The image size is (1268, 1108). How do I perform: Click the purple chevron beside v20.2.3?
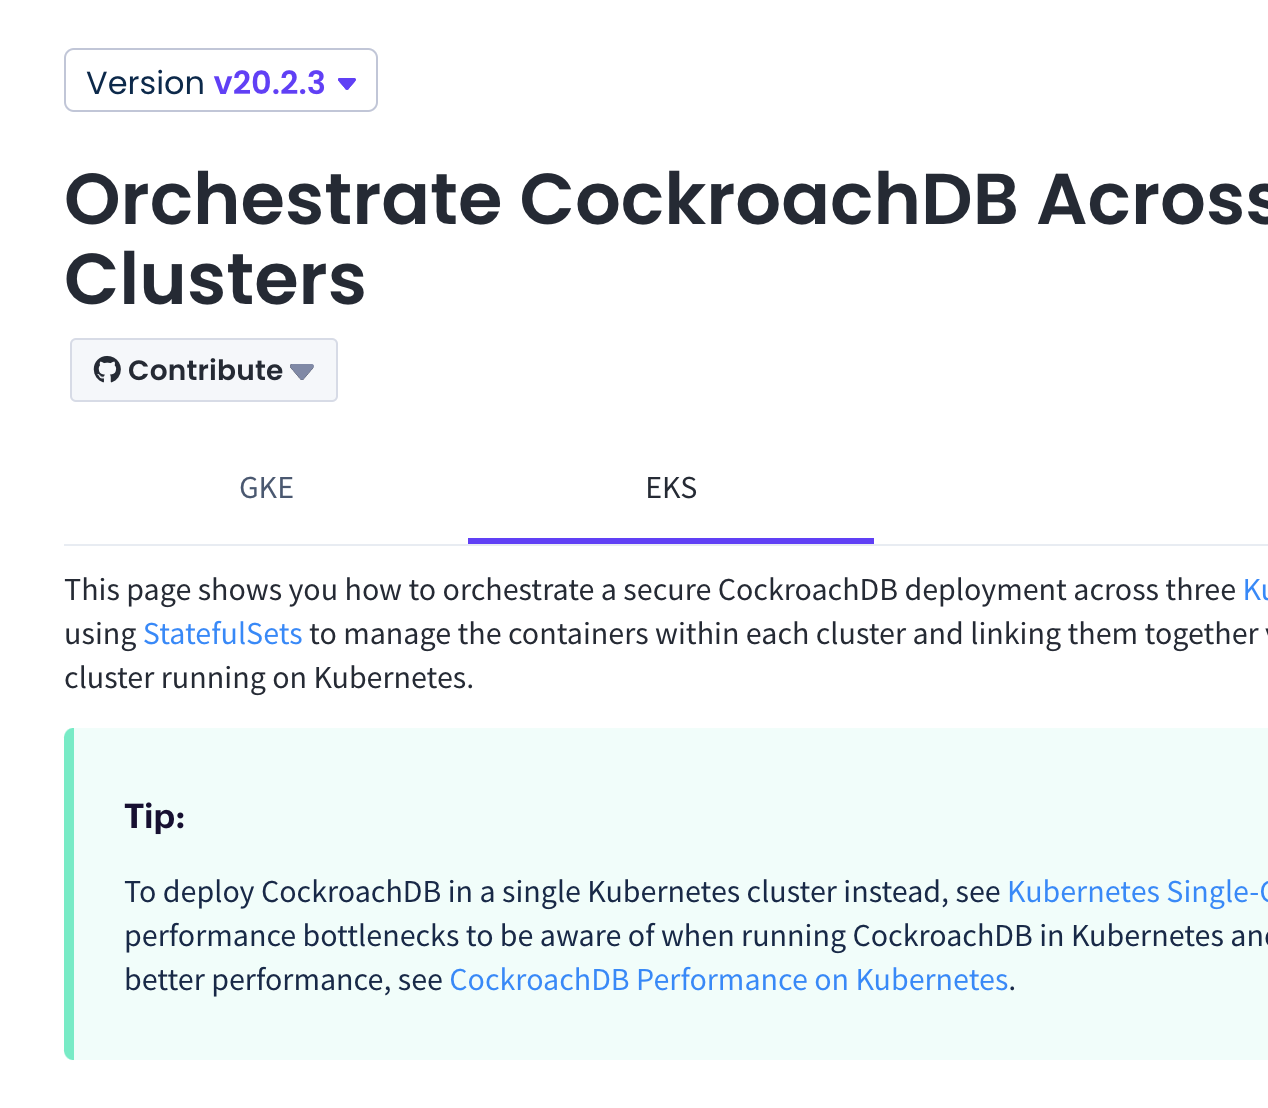pyautogui.click(x=348, y=84)
